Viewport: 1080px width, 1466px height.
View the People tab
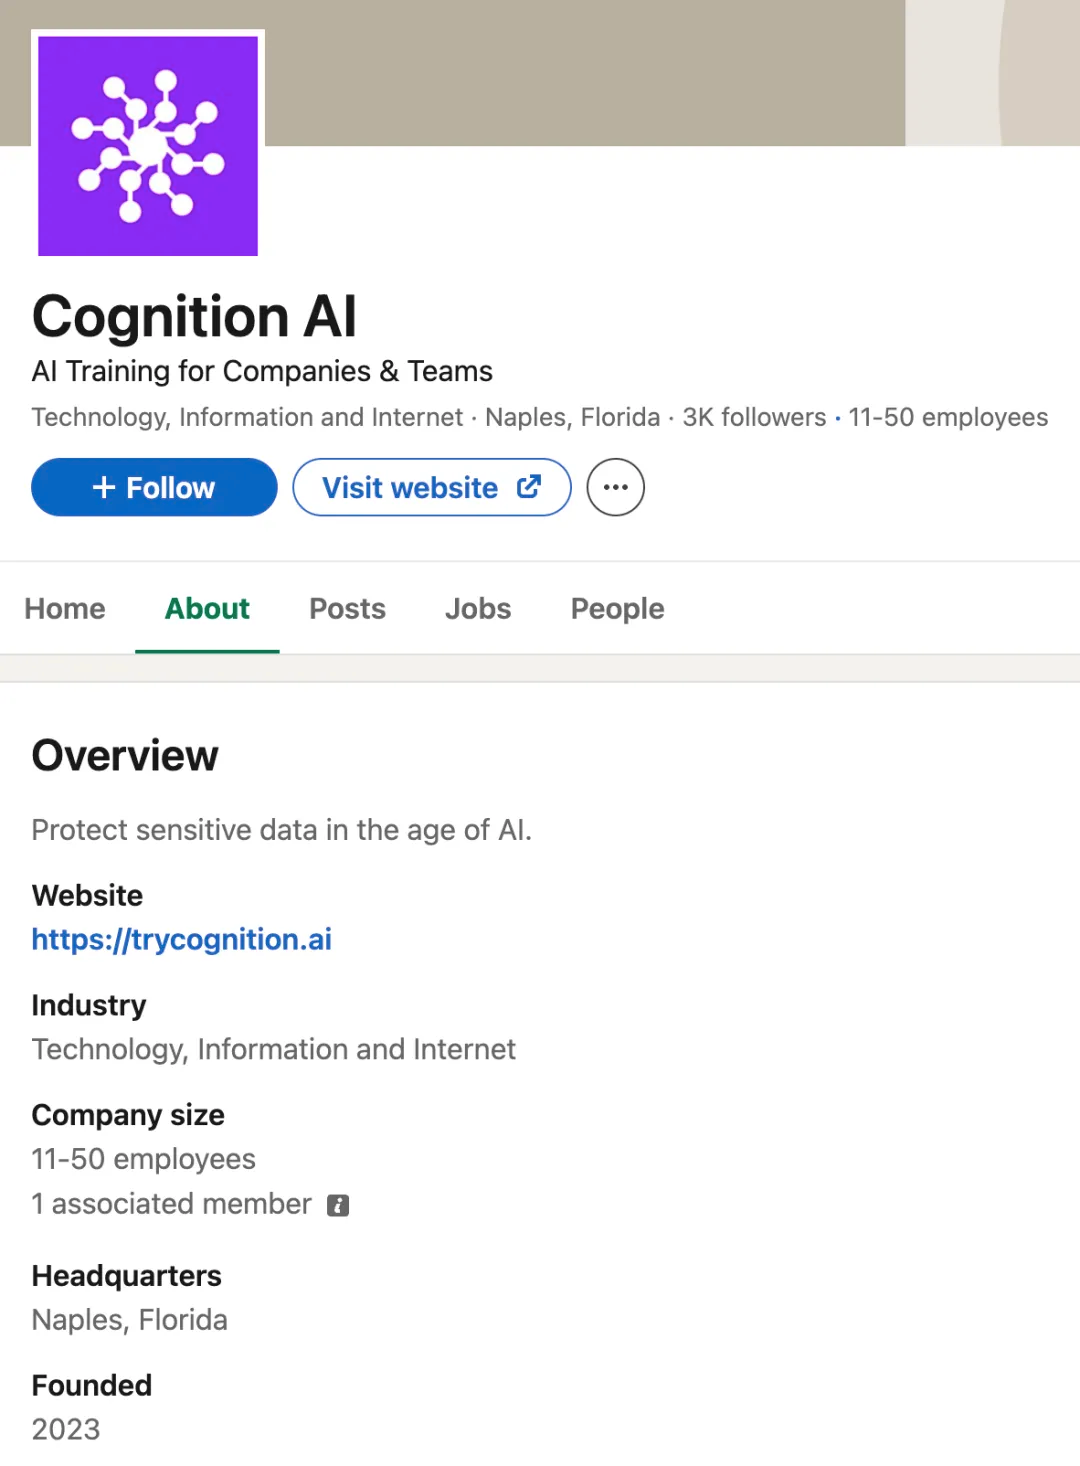pos(617,609)
